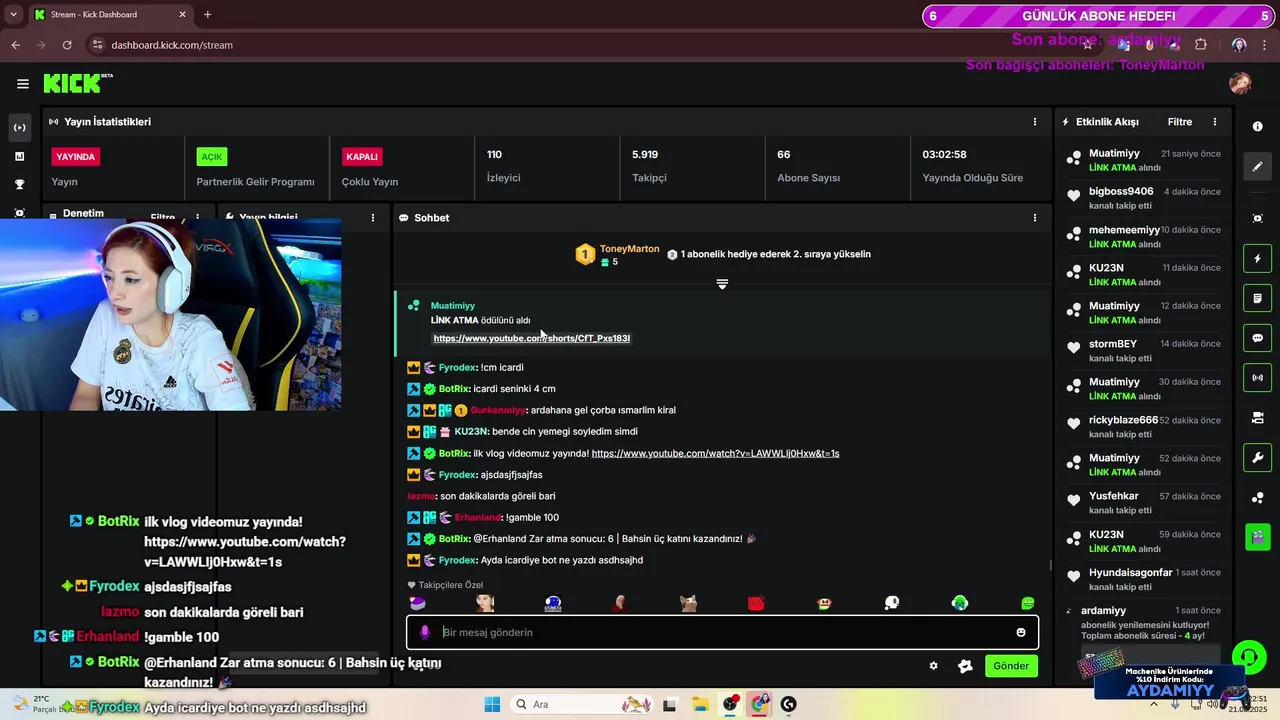Open Denetim panel three-dot menu

197,217
